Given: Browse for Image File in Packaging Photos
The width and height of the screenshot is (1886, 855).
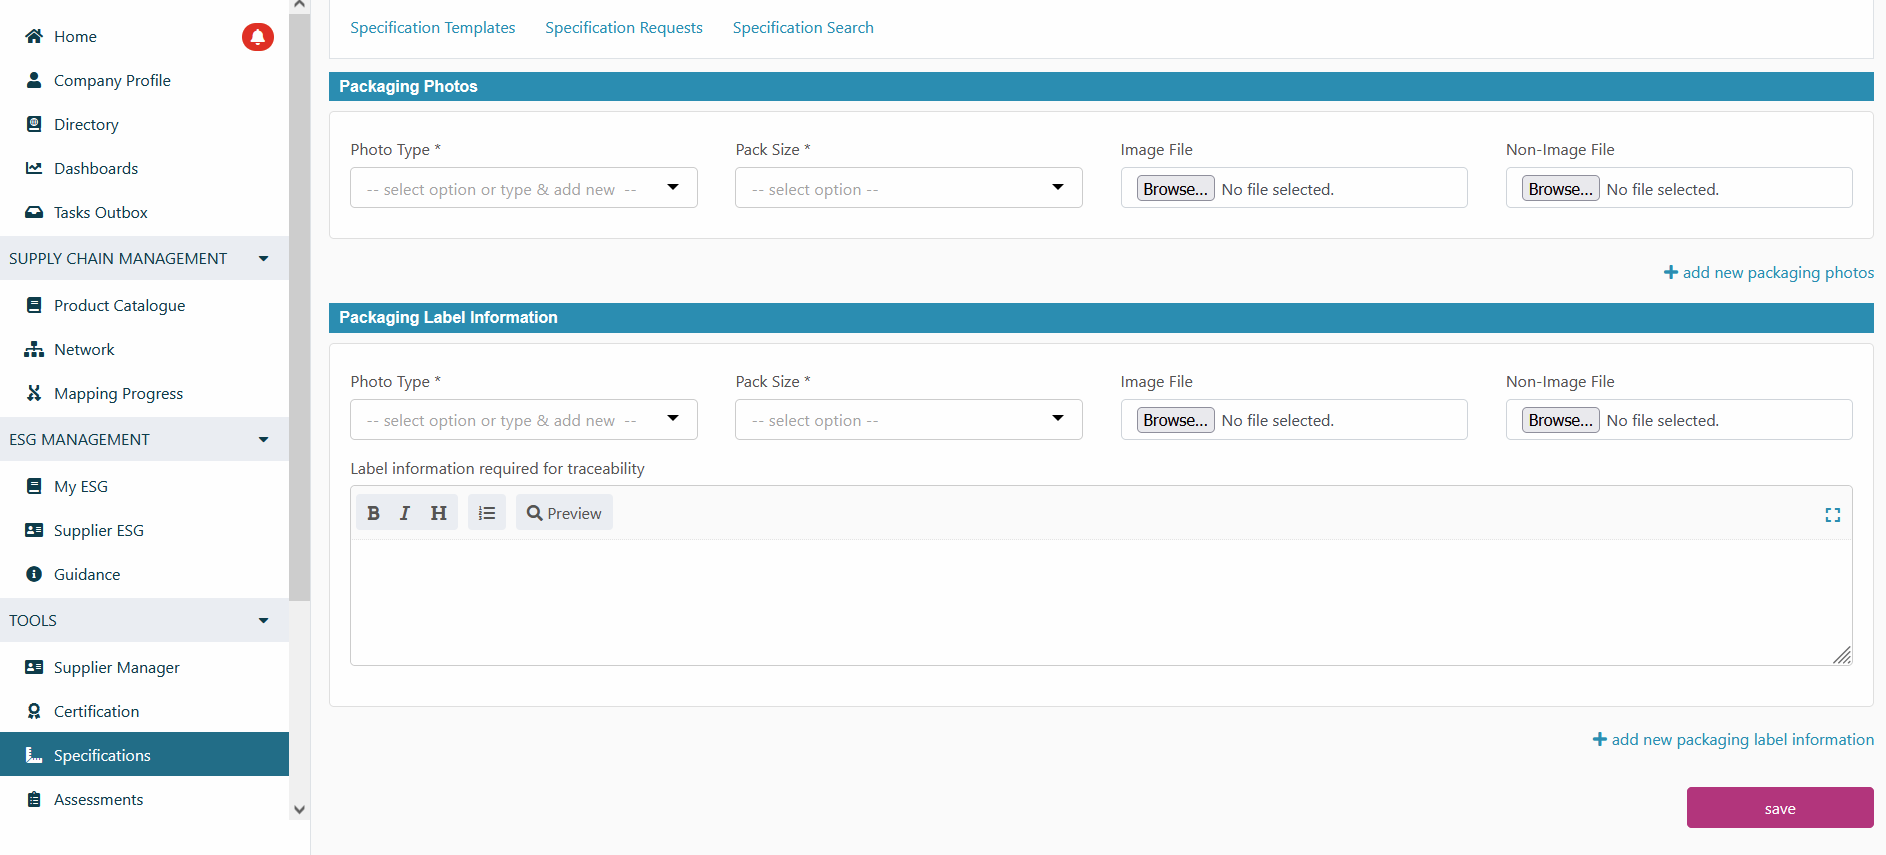Looking at the screenshot, I should coord(1175,189).
